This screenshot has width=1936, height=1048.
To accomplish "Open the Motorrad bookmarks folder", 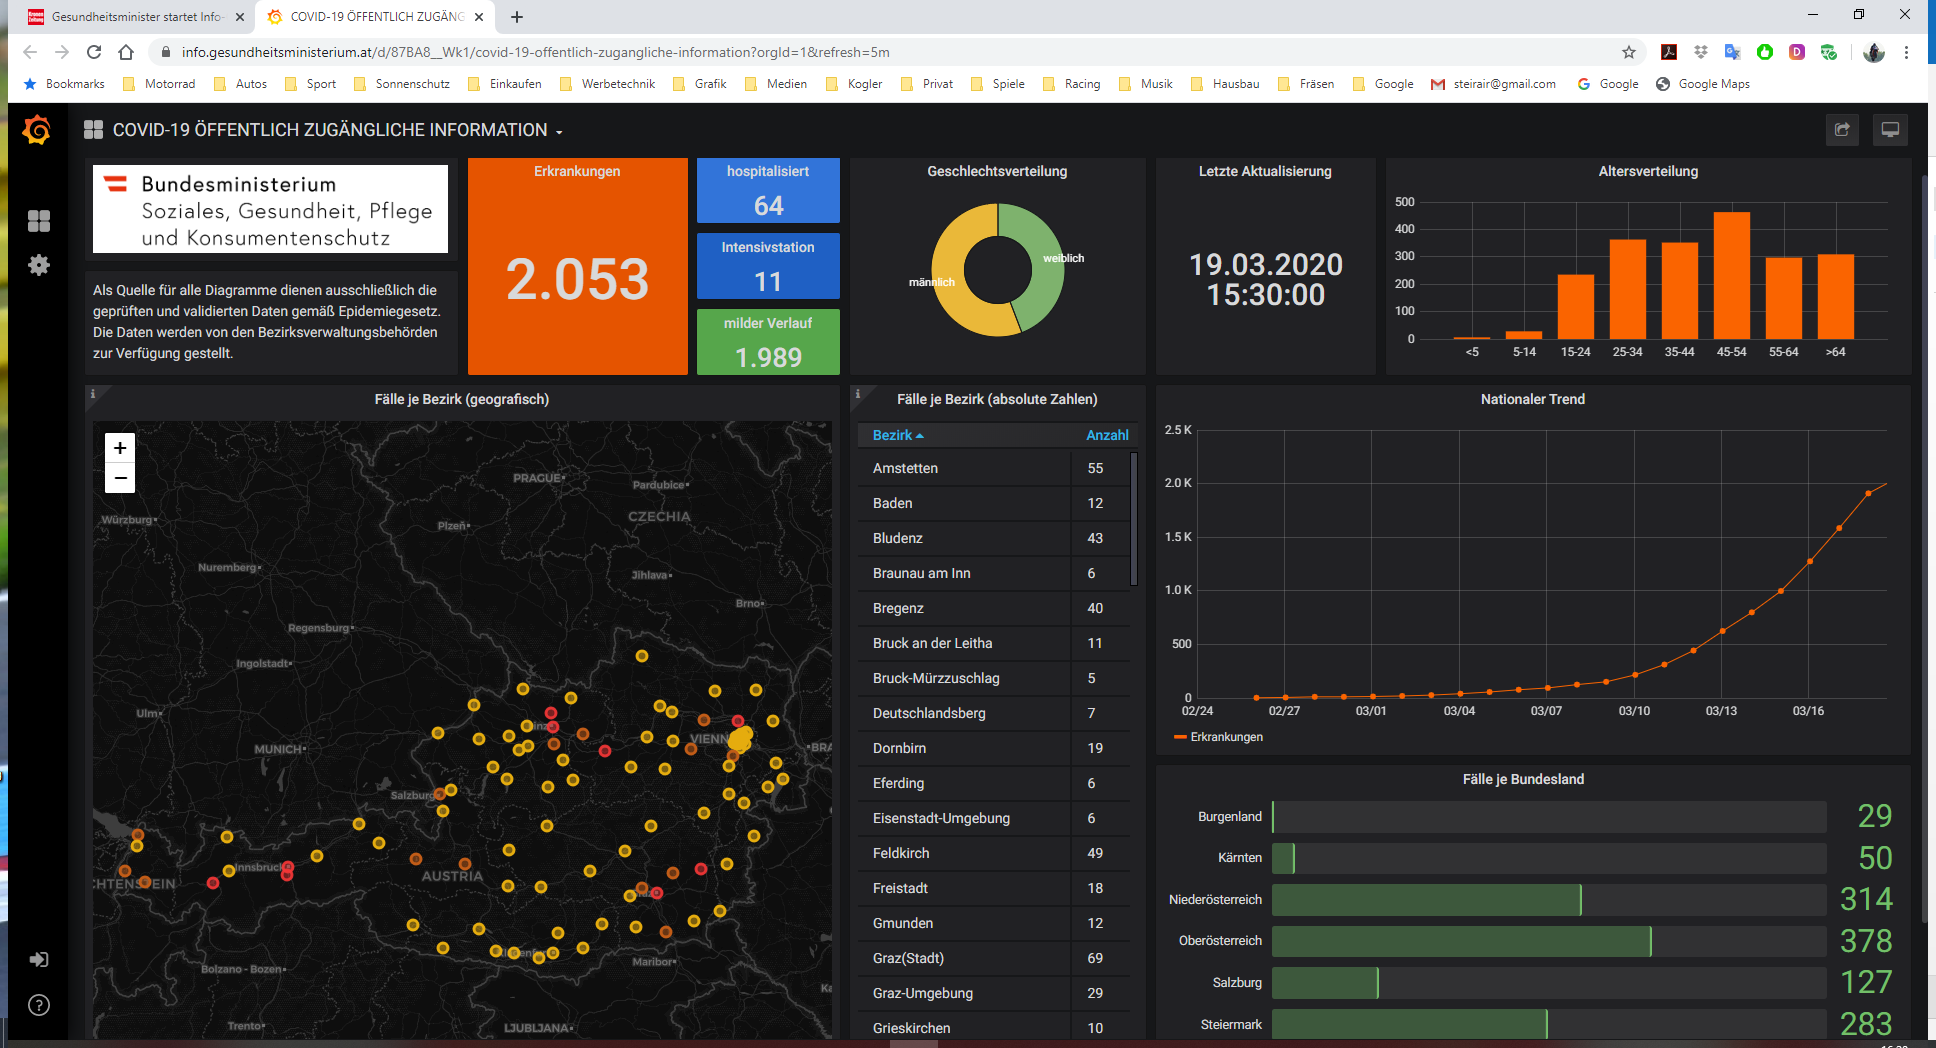I will (159, 84).
